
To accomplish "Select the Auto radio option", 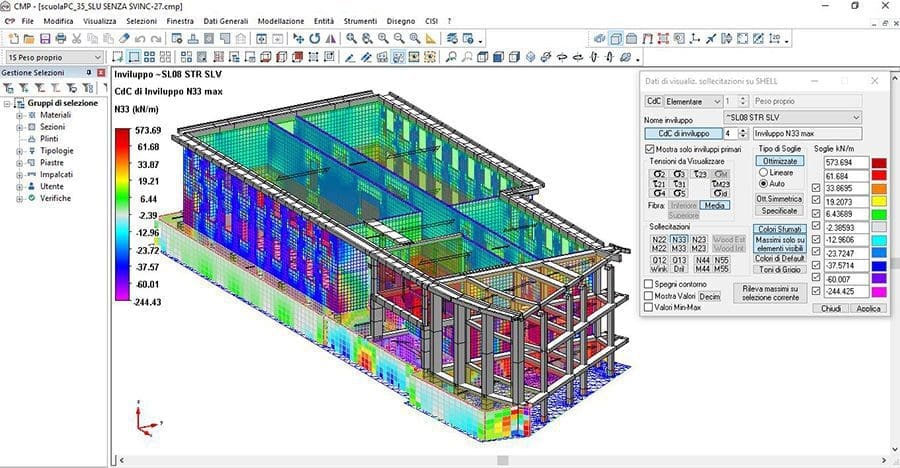I will pyautogui.click(x=763, y=184).
